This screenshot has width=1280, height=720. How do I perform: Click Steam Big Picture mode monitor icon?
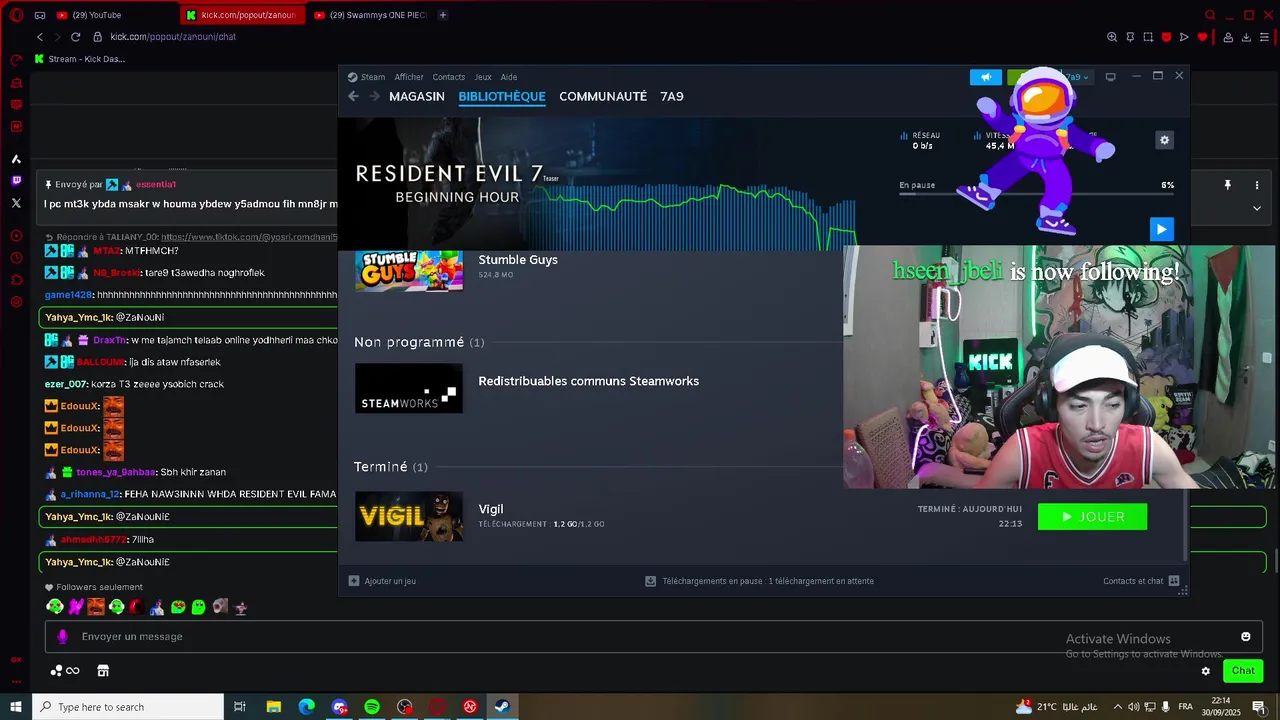[x=1110, y=77]
